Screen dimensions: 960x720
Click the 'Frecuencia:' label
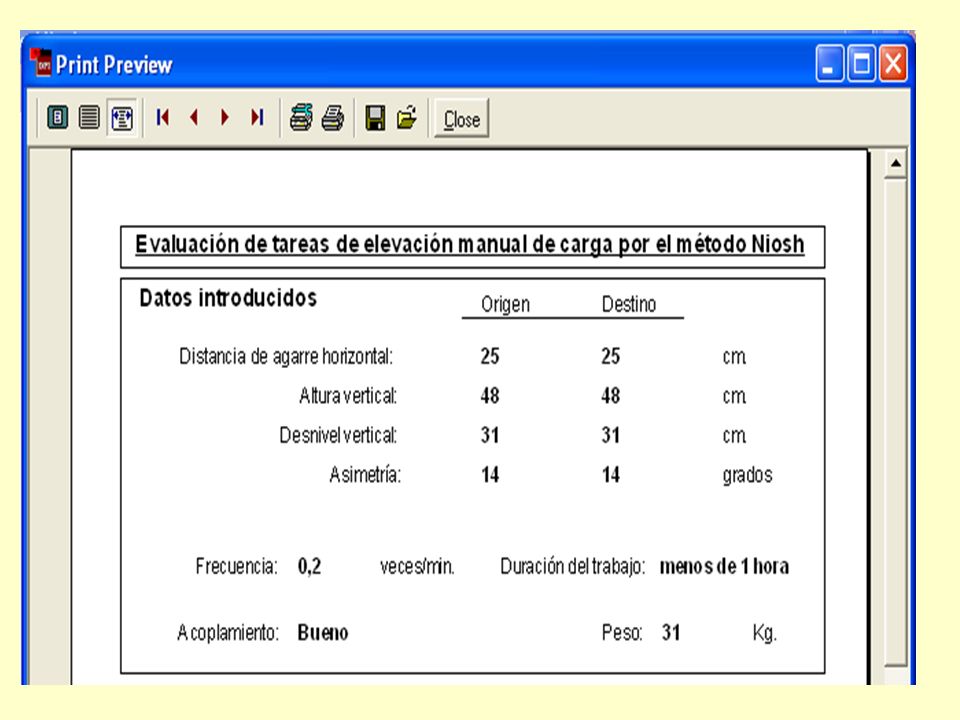[236, 566]
